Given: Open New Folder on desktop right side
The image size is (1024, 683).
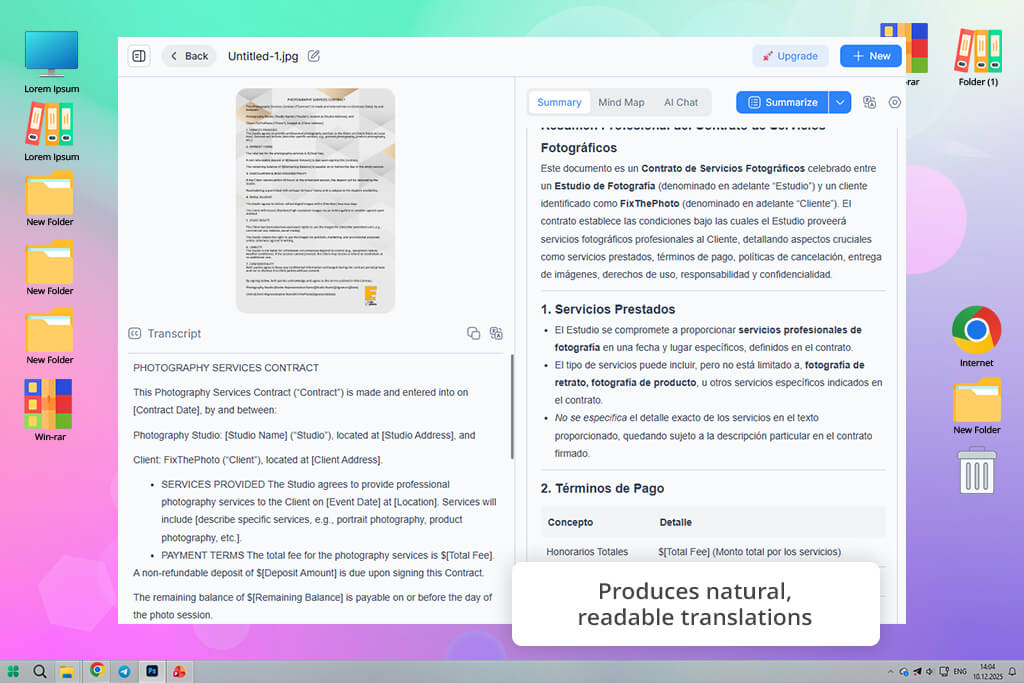Looking at the screenshot, I should 976,406.
